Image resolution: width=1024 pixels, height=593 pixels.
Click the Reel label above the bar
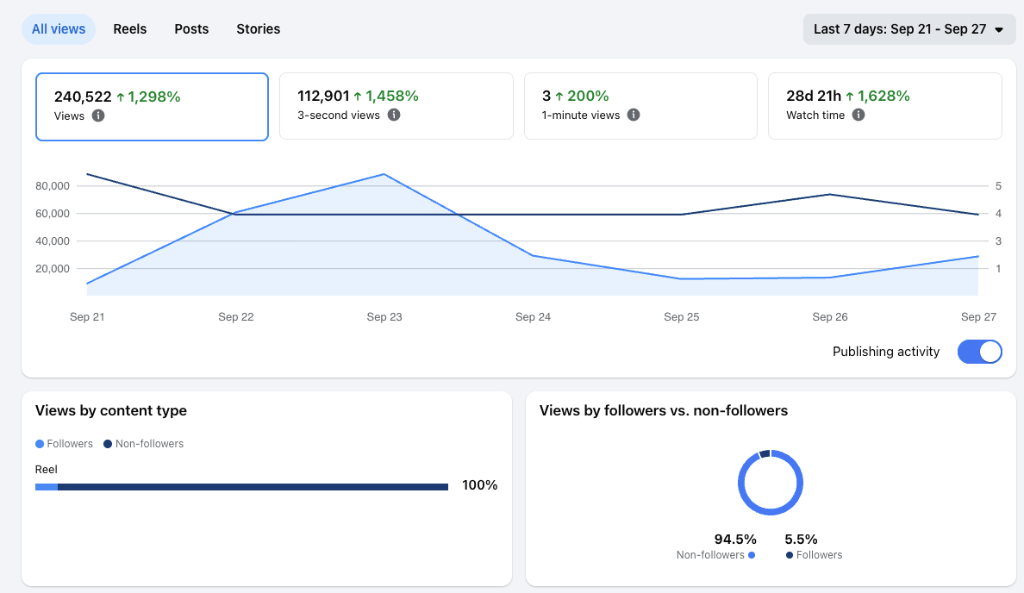tap(46, 470)
